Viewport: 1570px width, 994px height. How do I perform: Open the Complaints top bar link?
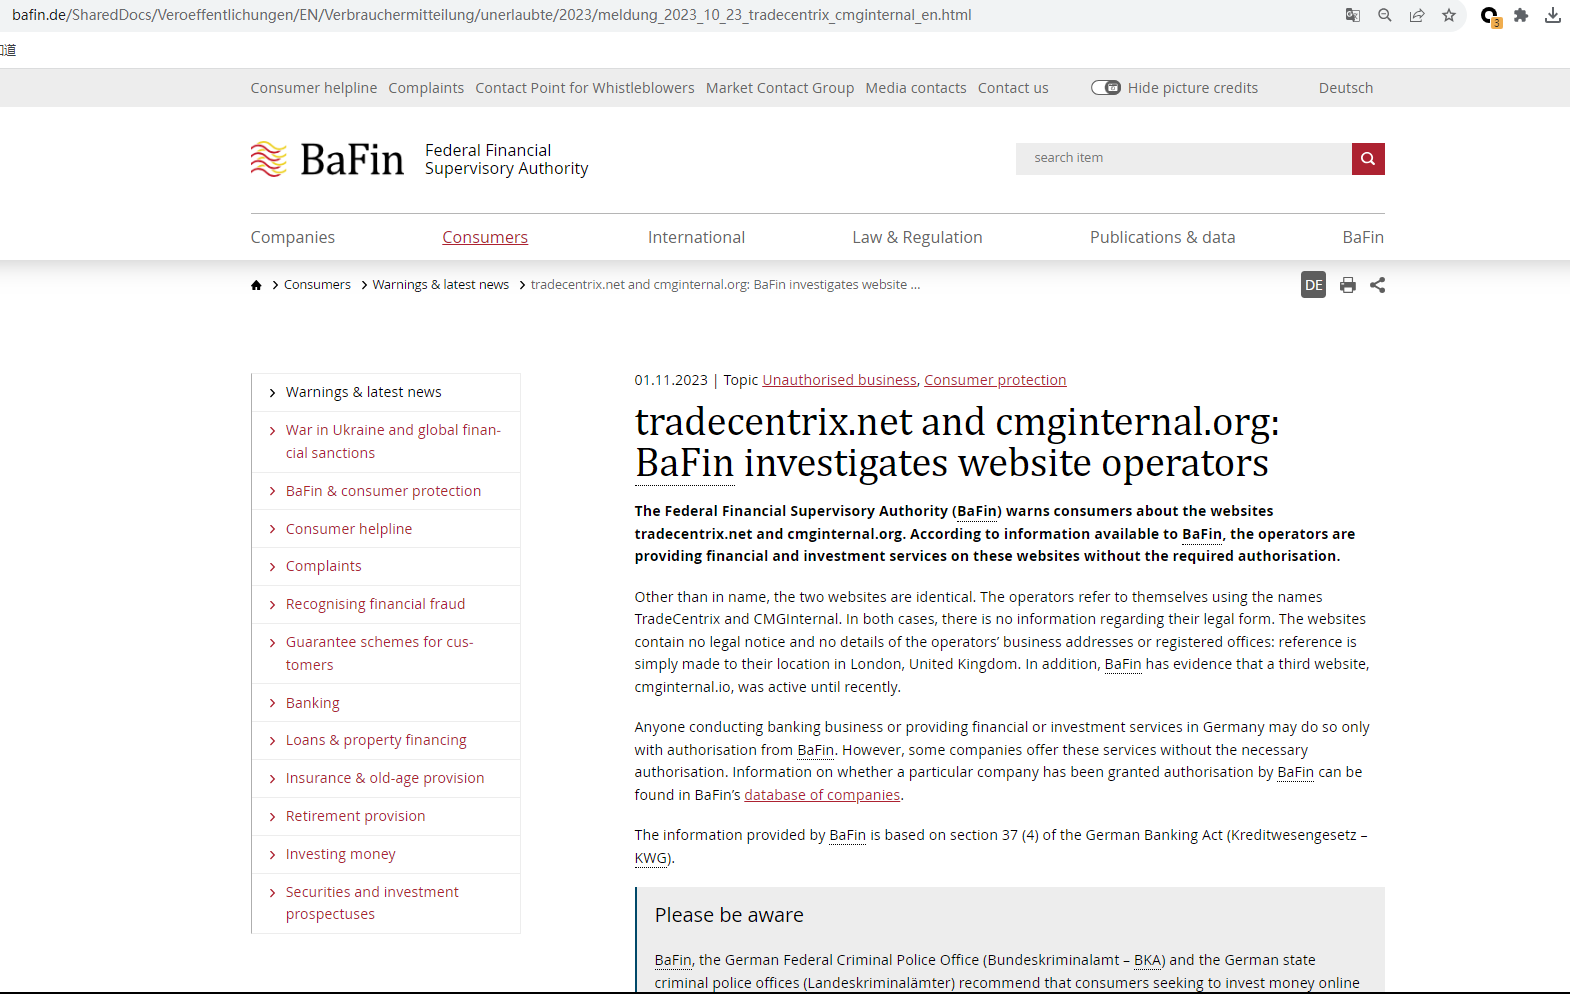(x=426, y=88)
